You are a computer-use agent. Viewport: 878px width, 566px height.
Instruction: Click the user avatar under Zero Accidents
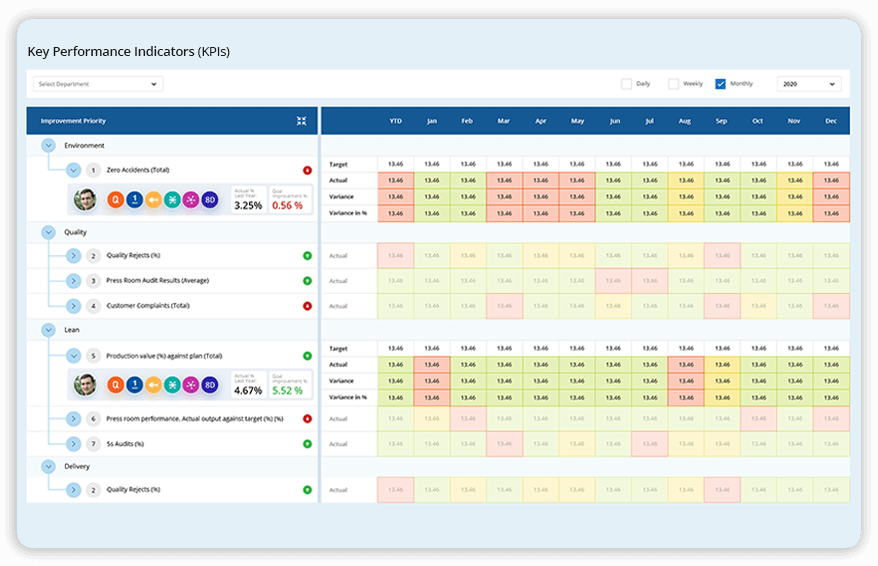(x=86, y=200)
